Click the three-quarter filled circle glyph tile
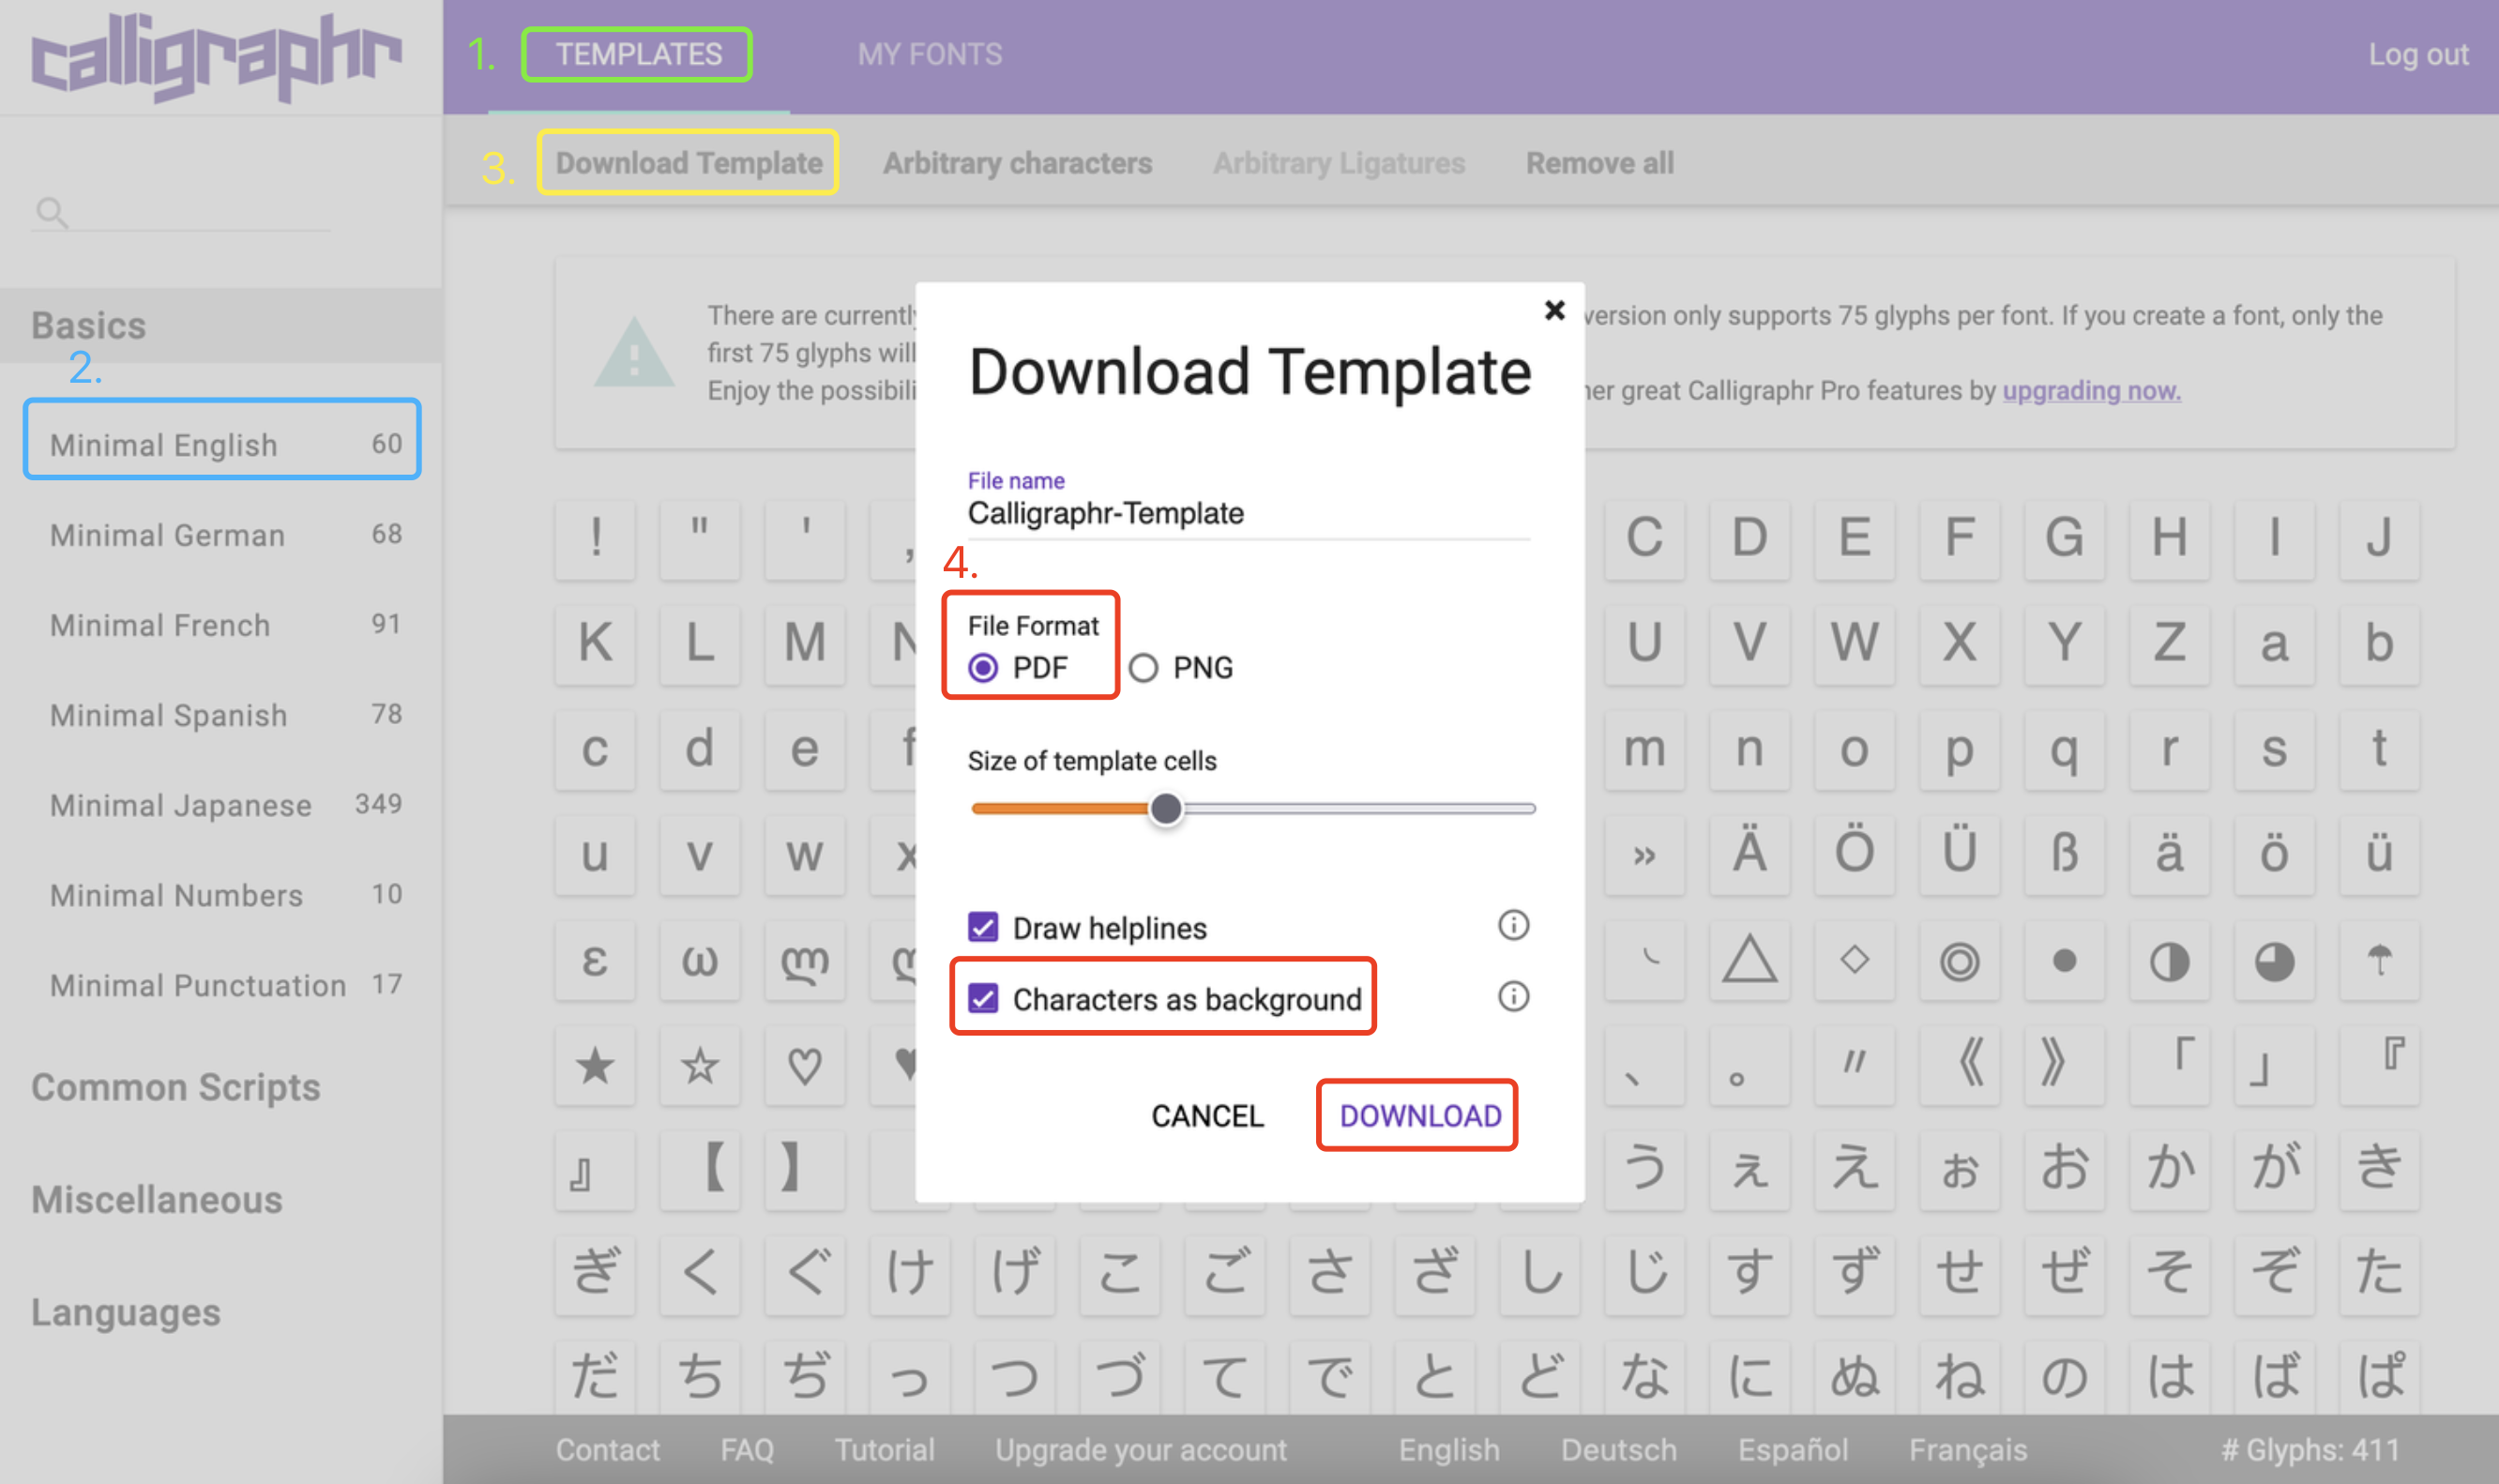The image size is (2499, 1484). 2274,960
